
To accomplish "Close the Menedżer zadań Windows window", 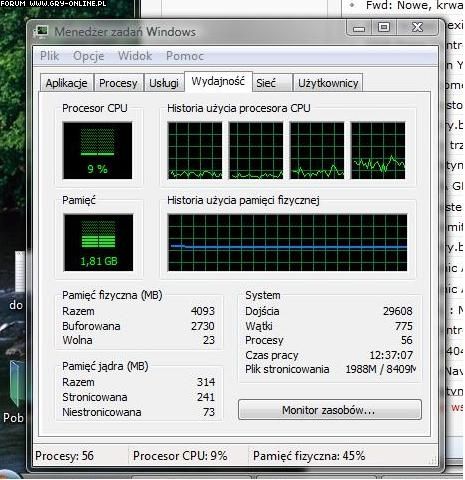I will pyautogui.click(x=417, y=27).
